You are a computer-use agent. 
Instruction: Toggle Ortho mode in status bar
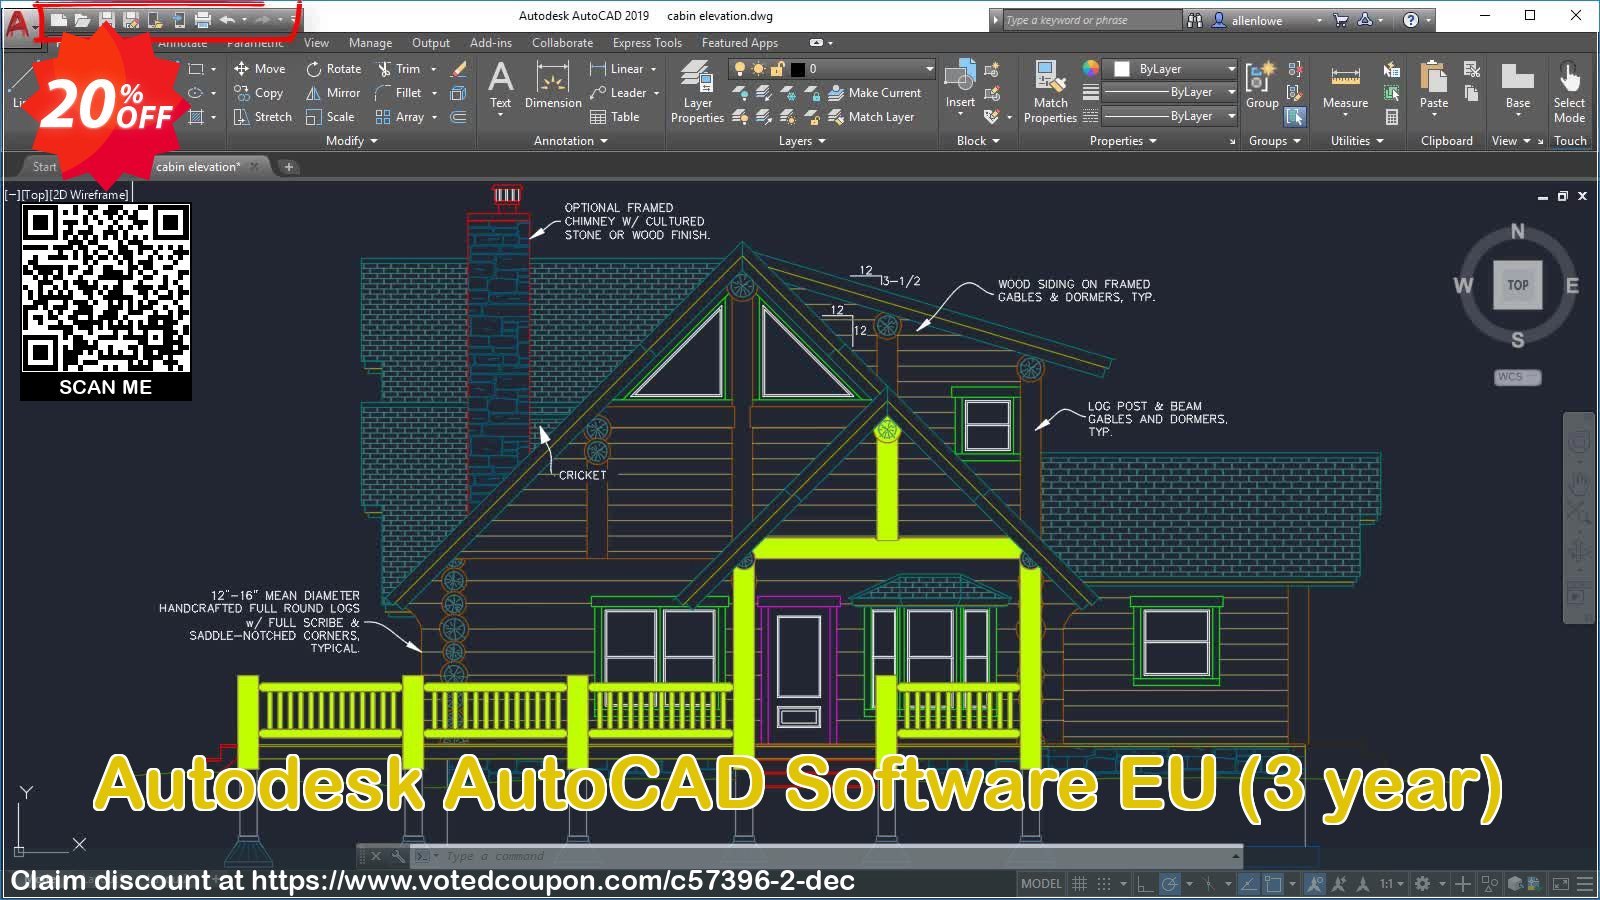[x=1145, y=884]
